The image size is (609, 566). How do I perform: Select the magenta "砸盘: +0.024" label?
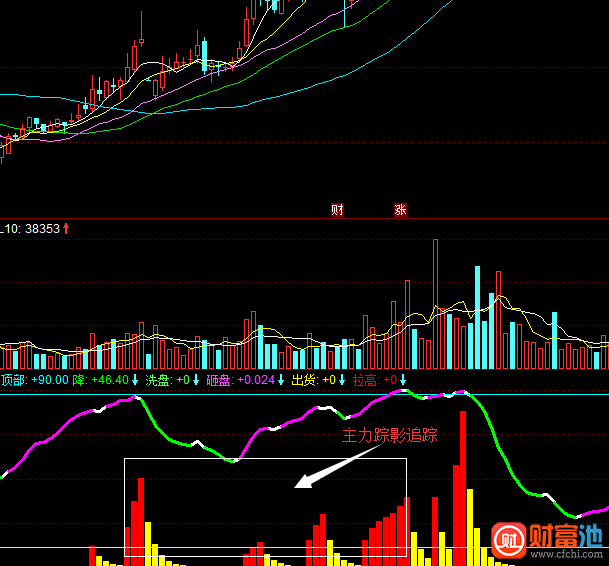[x=240, y=380]
